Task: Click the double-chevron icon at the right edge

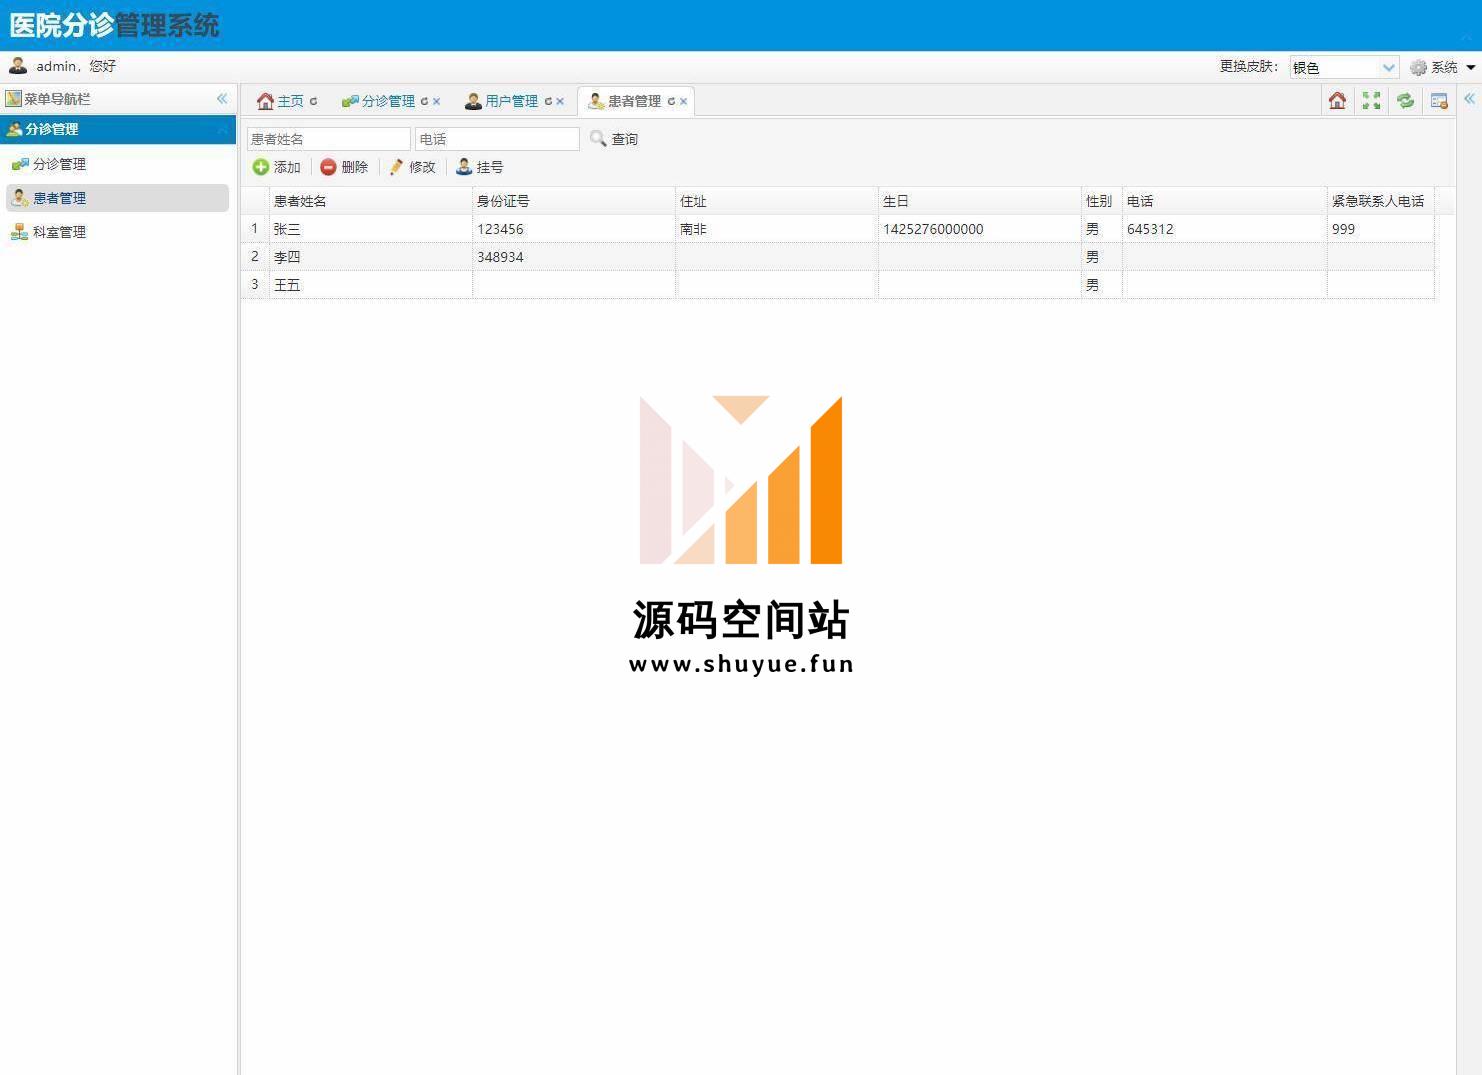Action: 1469,98
